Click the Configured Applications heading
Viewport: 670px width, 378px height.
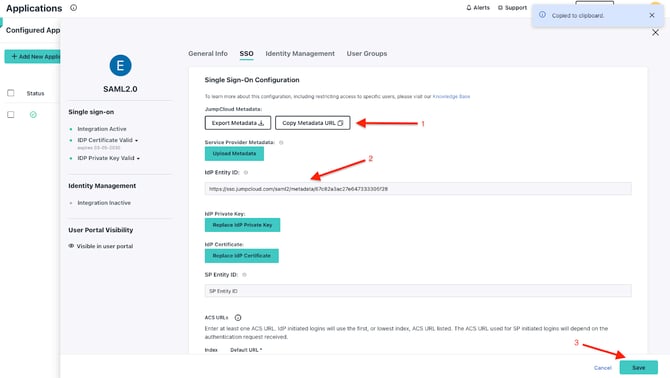tap(33, 30)
